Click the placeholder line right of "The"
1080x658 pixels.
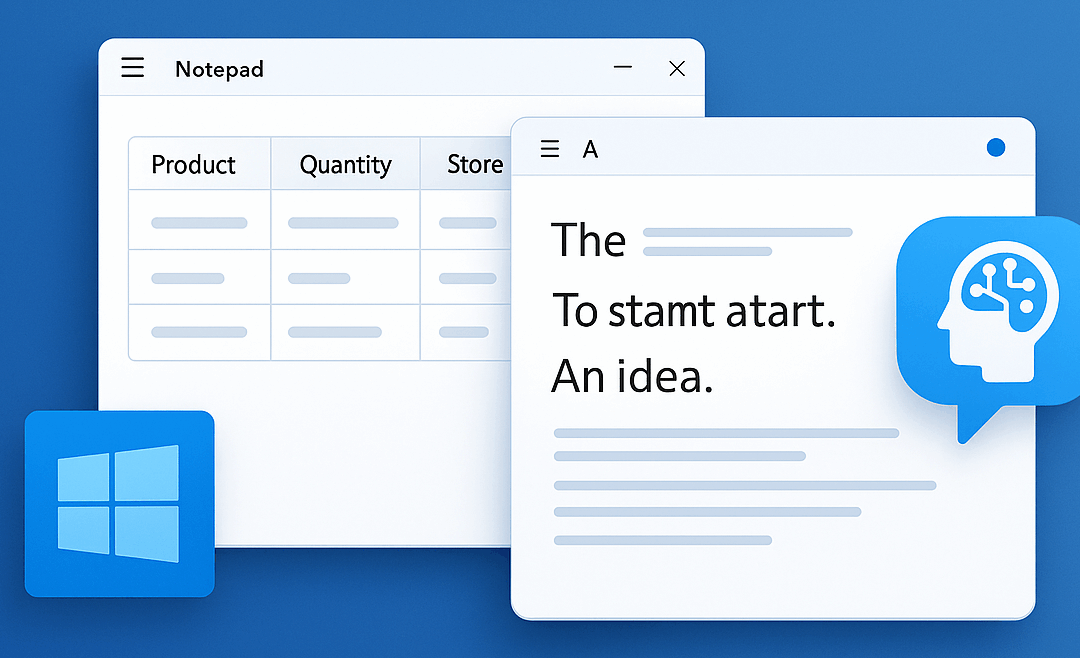click(747, 233)
